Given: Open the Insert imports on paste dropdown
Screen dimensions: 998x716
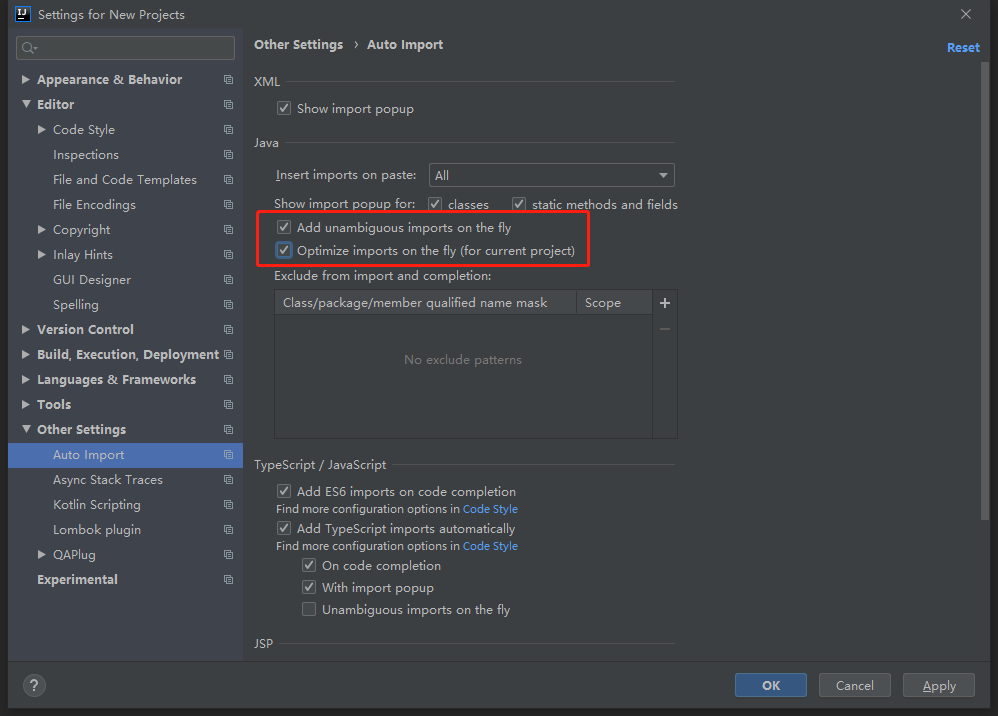Looking at the screenshot, I should tap(551, 175).
